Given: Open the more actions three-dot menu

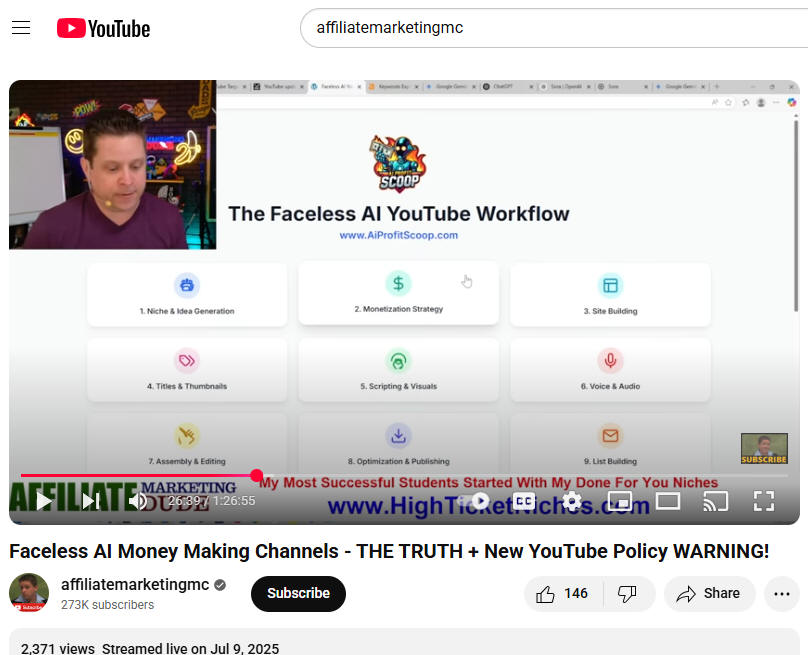Looking at the screenshot, I should pos(782,594).
